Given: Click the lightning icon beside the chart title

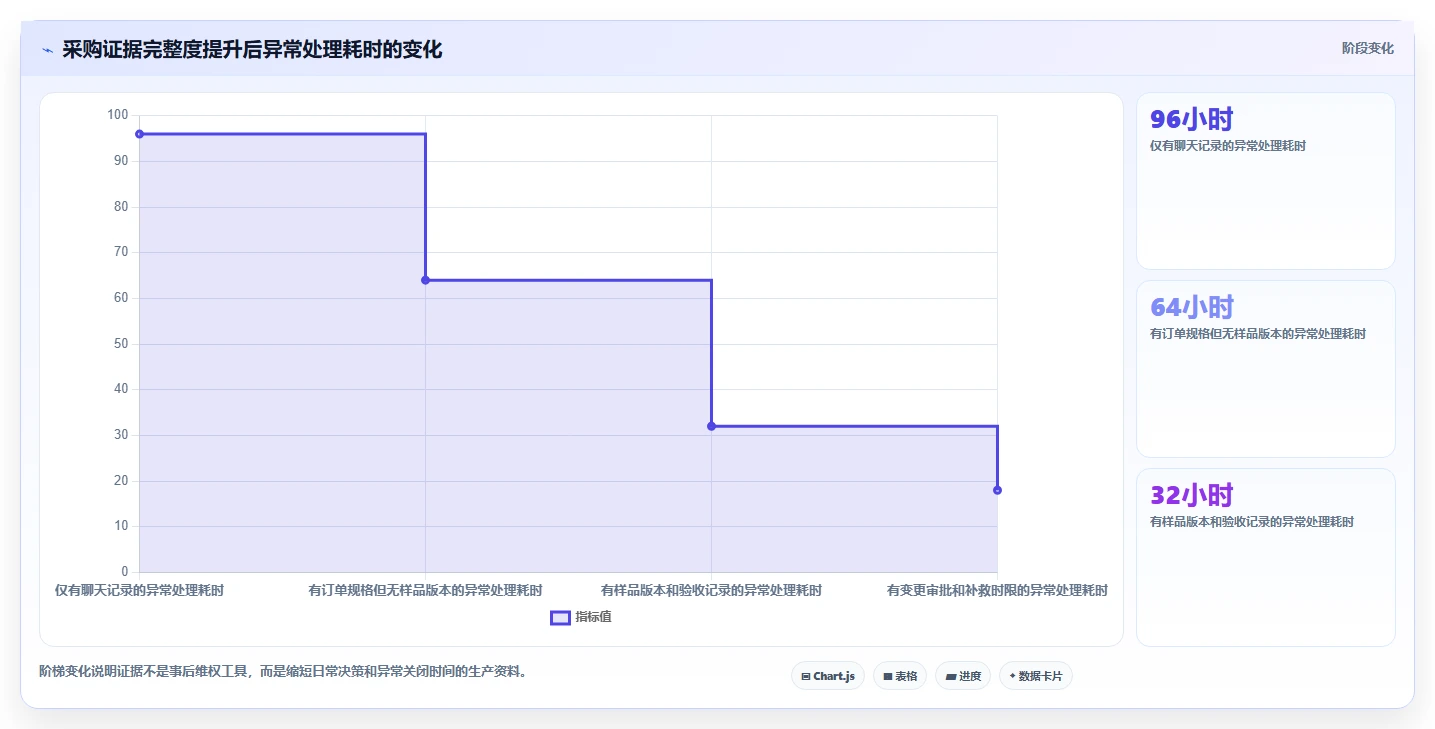Looking at the screenshot, I should (x=47, y=50).
